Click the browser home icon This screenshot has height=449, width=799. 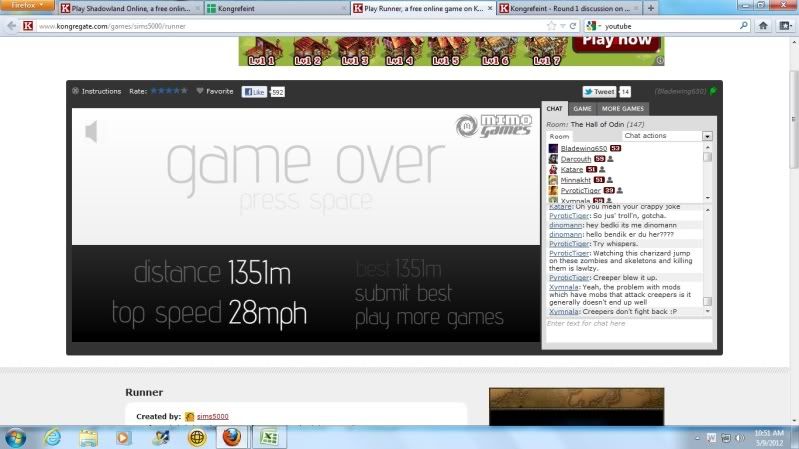coord(763,26)
